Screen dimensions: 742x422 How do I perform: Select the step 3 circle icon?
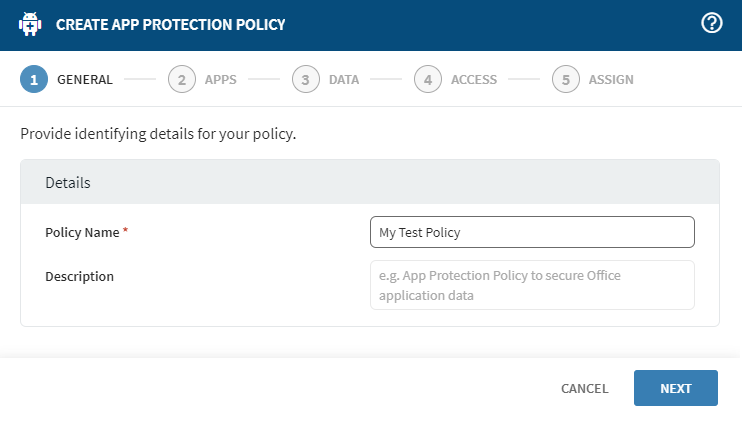click(x=305, y=80)
